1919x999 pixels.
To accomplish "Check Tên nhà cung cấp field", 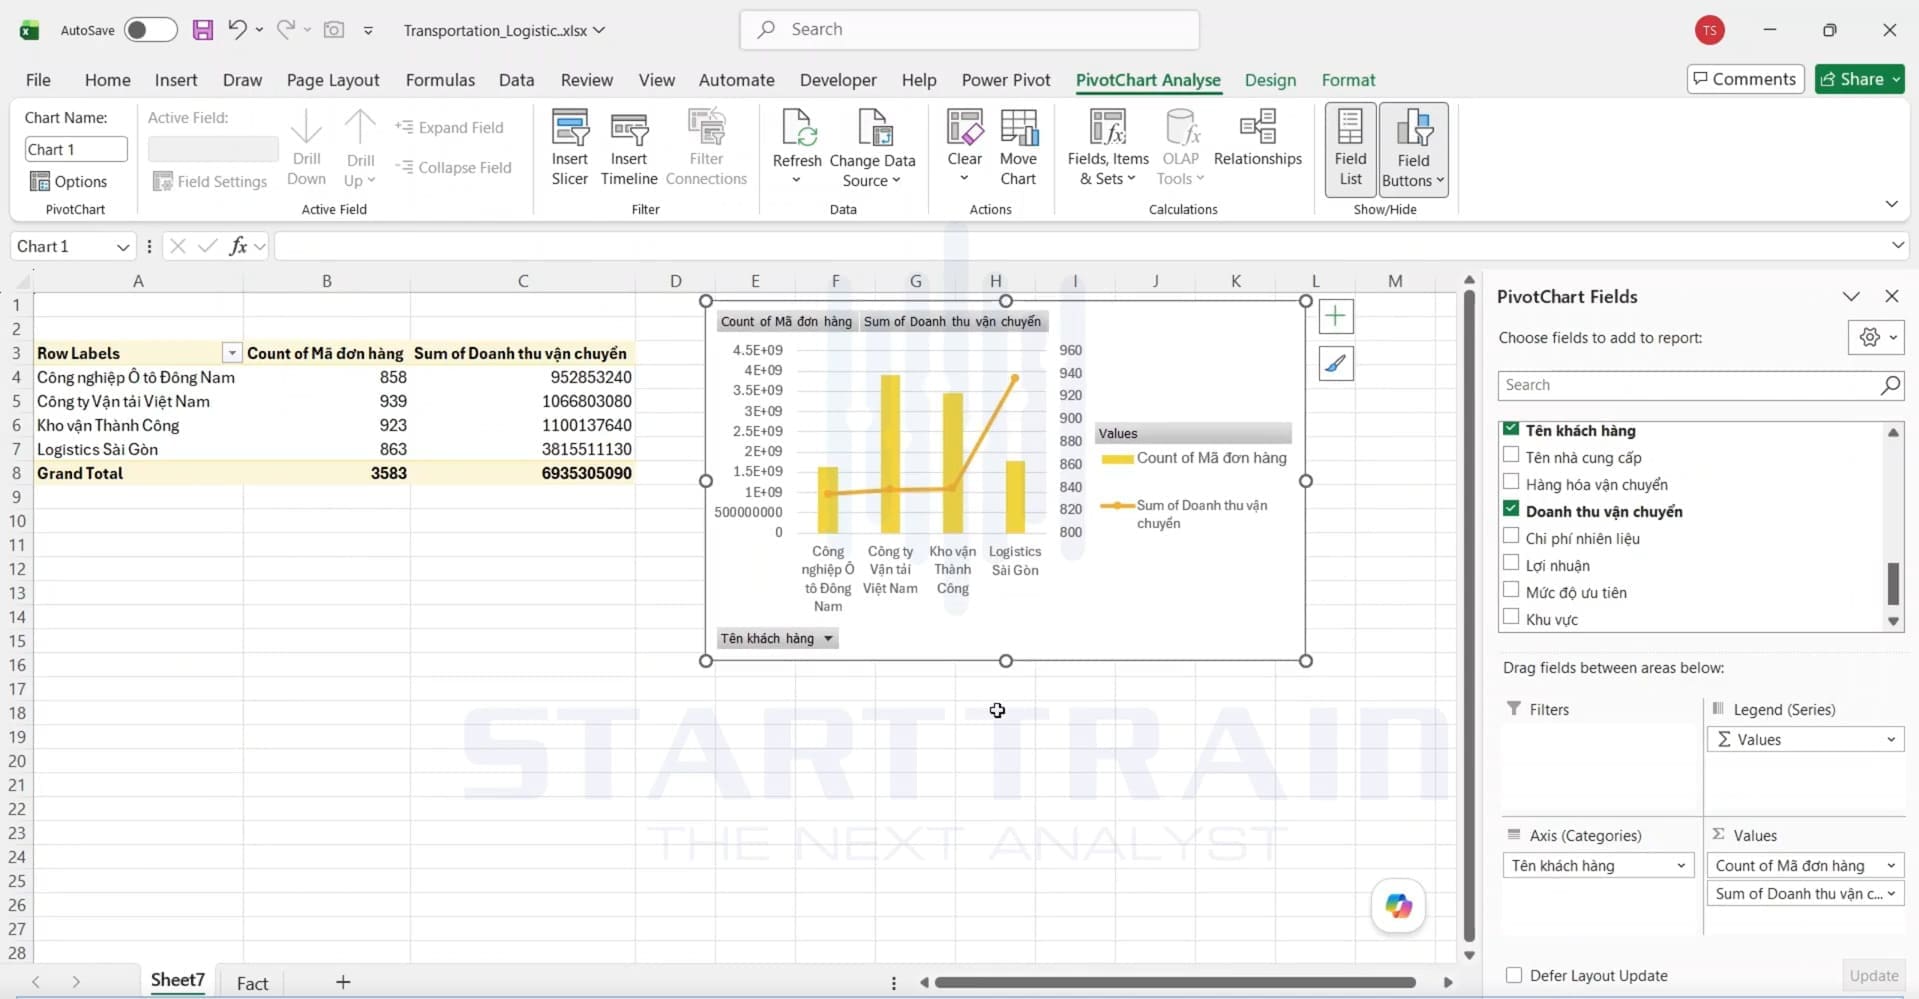I will (x=1511, y=455).
